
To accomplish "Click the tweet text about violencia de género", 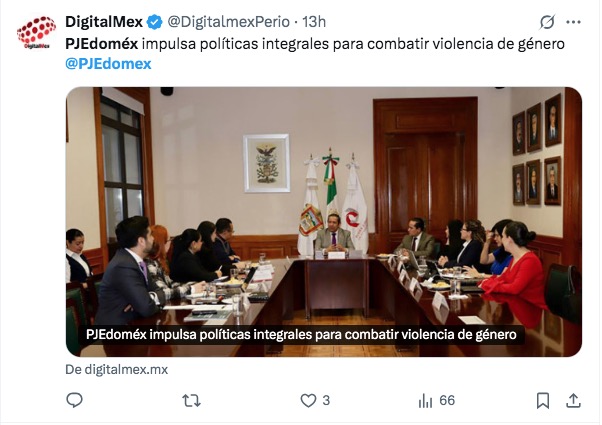I will click(315, 44).
